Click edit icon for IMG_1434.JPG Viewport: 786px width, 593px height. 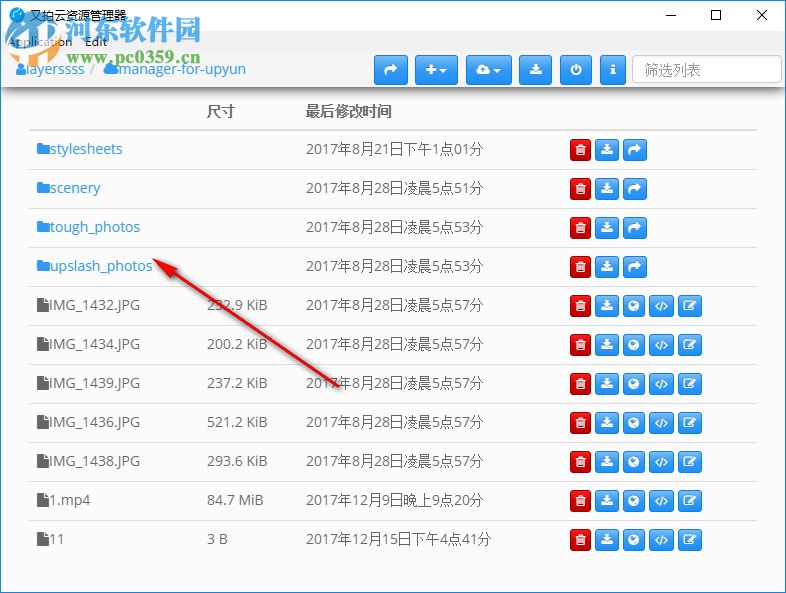(690, 345)
